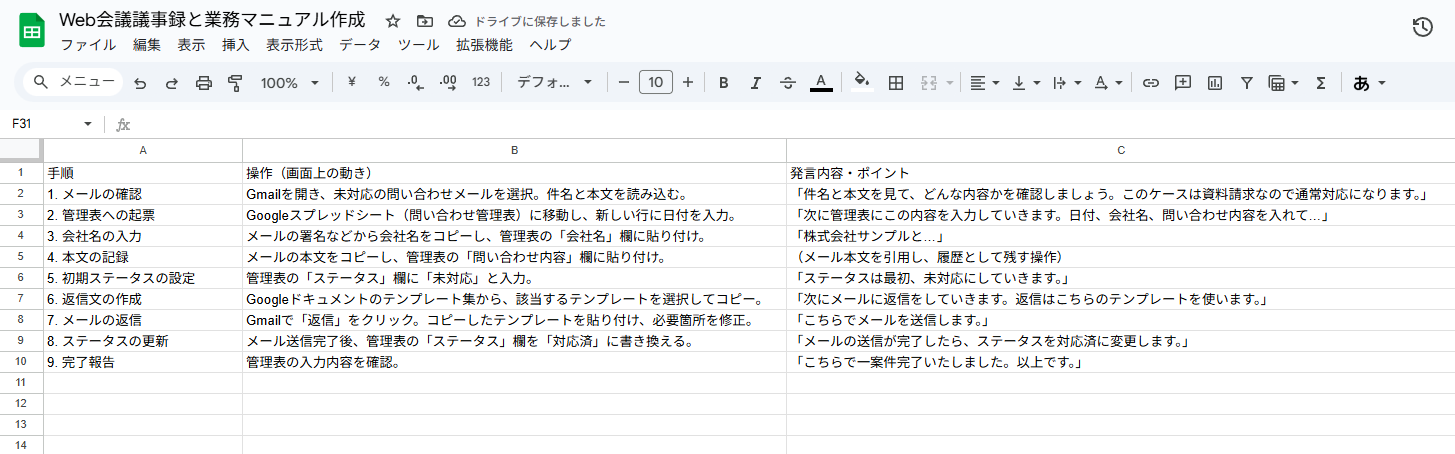Click the merge cells icon

pyautogui.click(x=928, y=82)
